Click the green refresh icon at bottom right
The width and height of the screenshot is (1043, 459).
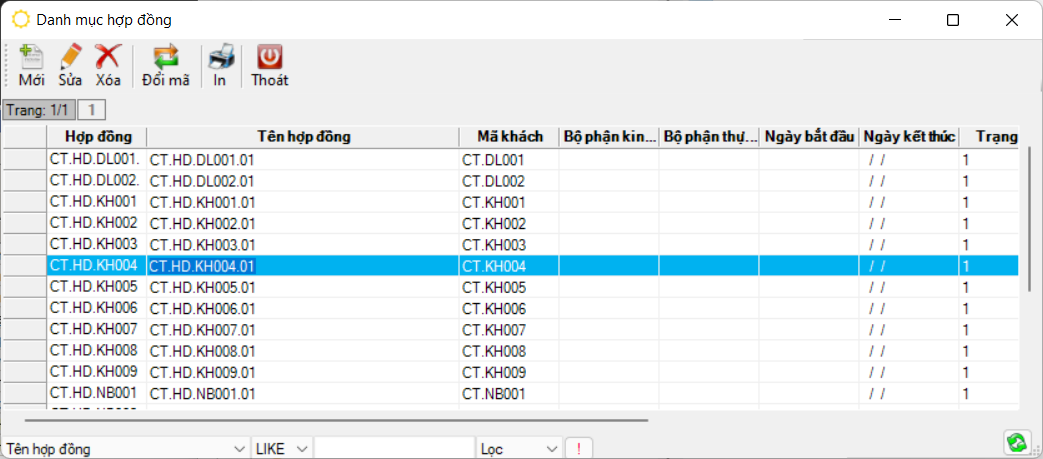point(1017,442)
